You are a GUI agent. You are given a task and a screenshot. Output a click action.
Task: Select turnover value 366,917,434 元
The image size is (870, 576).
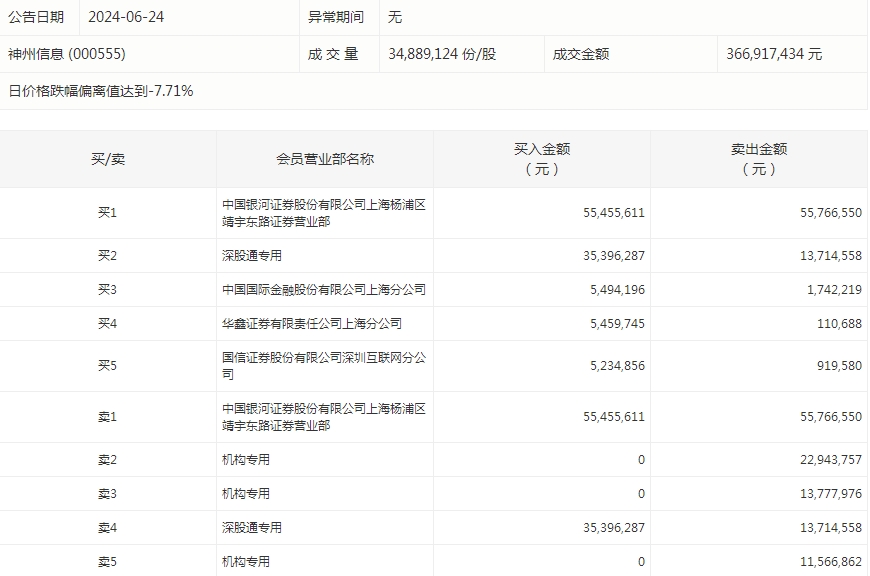pyautogui.click(x=774, y=54)
